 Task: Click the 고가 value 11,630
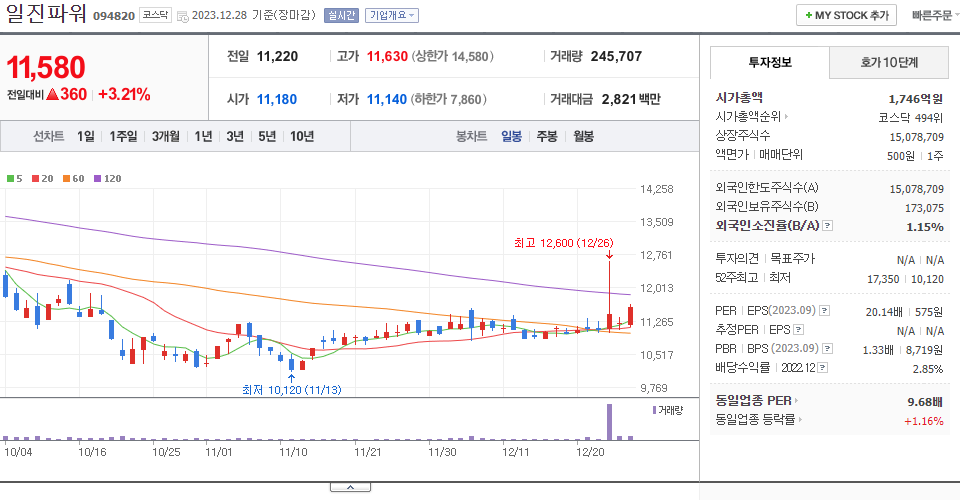click(387, 56)
